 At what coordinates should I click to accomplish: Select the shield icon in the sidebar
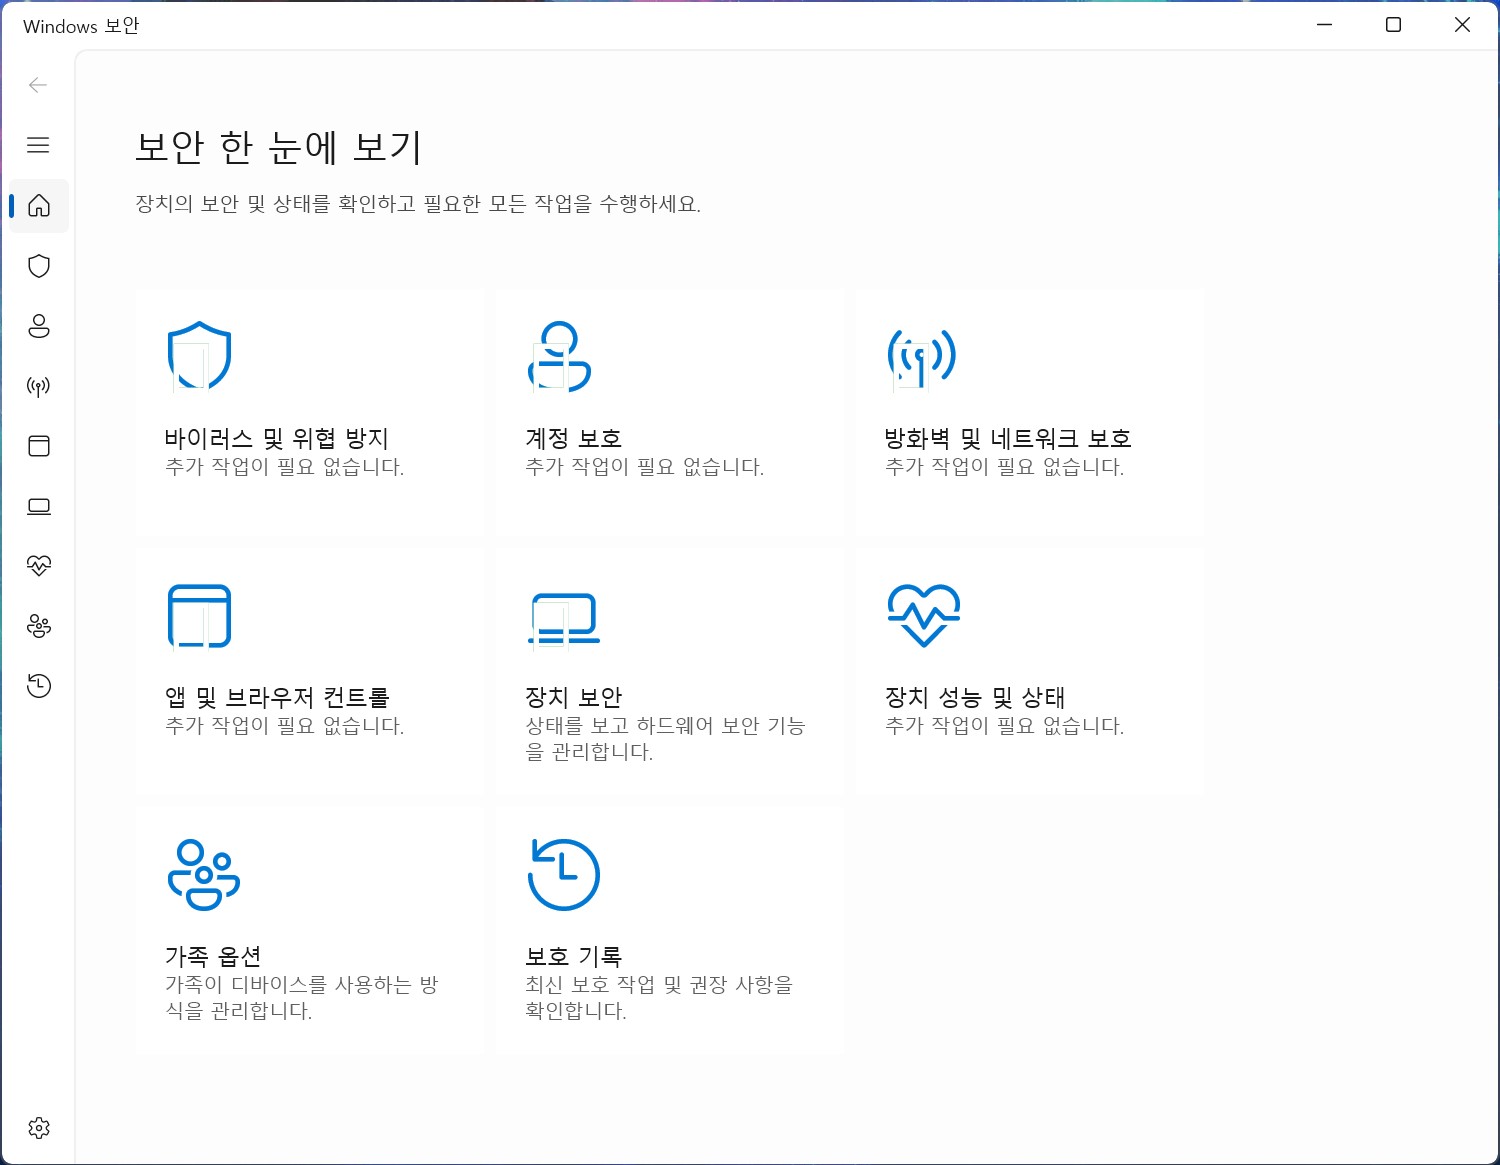(38, 266)
